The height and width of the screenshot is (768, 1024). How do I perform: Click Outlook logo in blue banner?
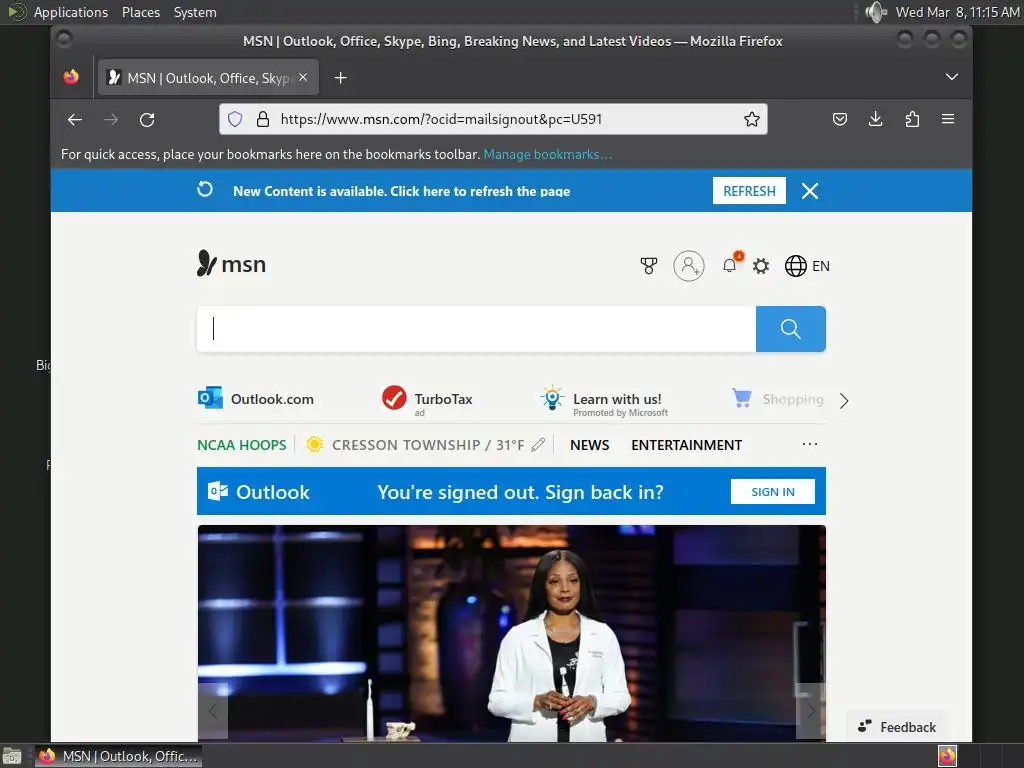click(x=259, y=492)
